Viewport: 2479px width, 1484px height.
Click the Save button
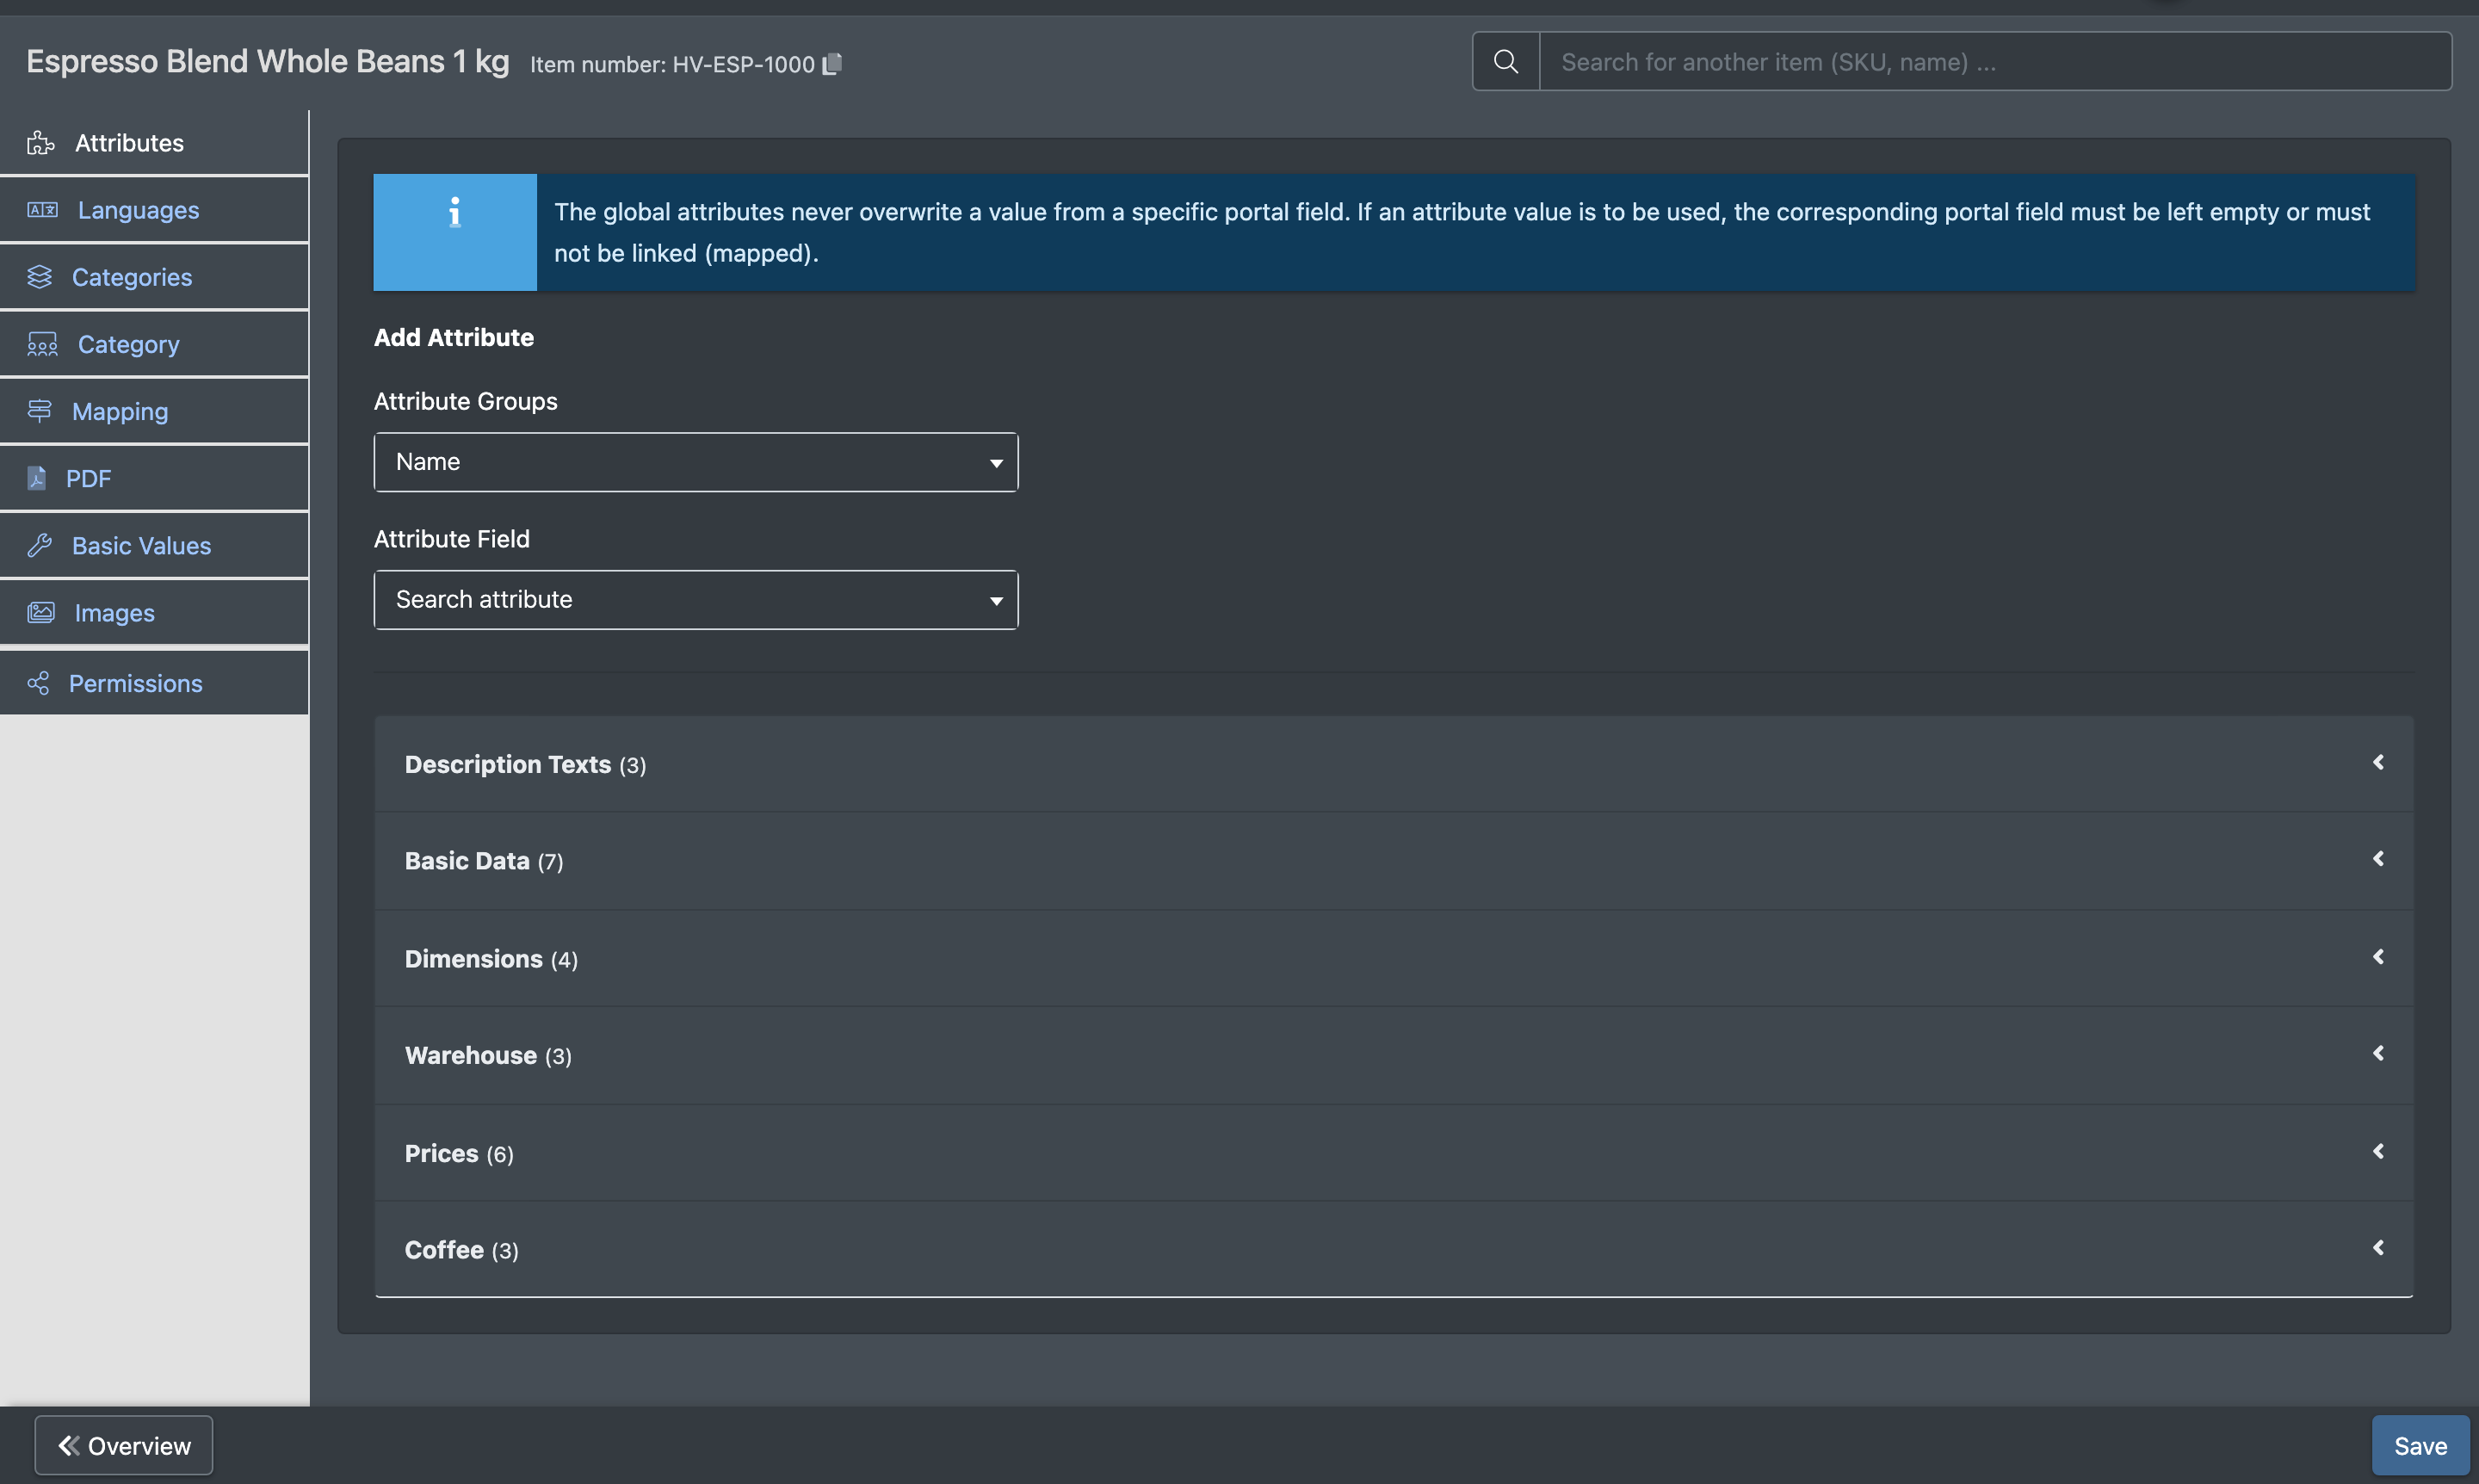2420,1446
